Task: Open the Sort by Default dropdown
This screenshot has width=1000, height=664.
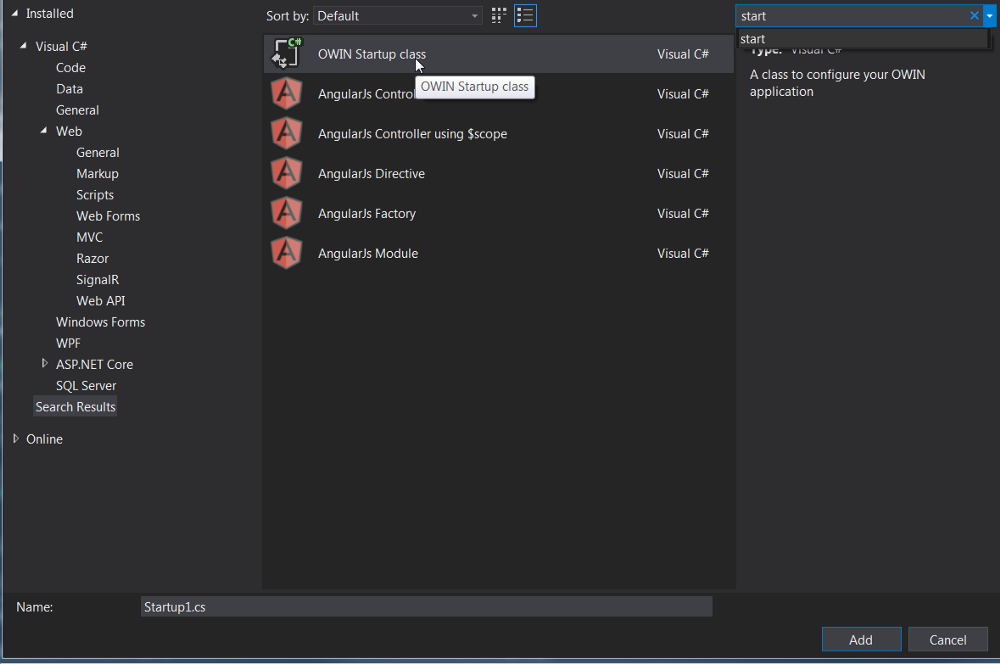Action: click(x=397, y=16)
